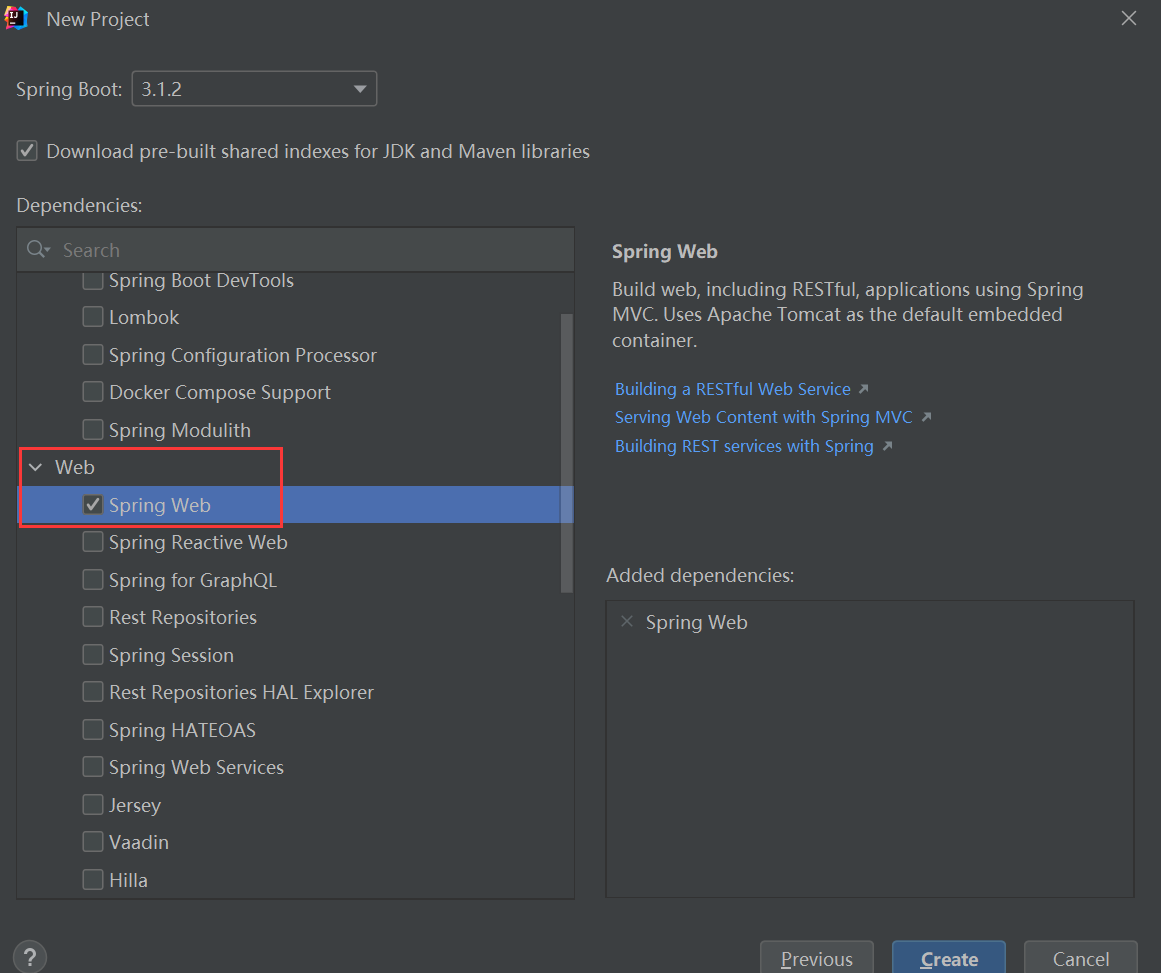The image size is (1161, 973).
Task: Check Spring Boot DevTools
Action: point(93,280)
